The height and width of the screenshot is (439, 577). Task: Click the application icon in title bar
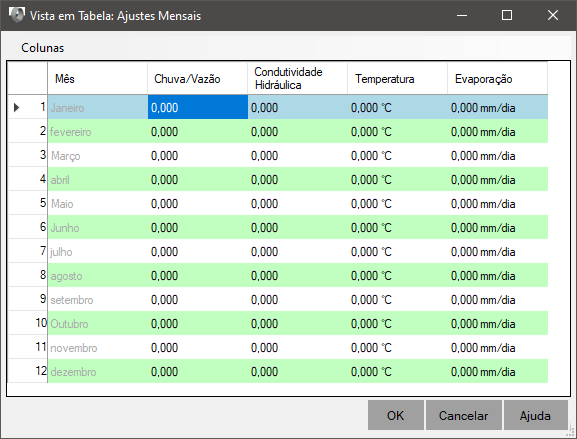pos(17,15)
